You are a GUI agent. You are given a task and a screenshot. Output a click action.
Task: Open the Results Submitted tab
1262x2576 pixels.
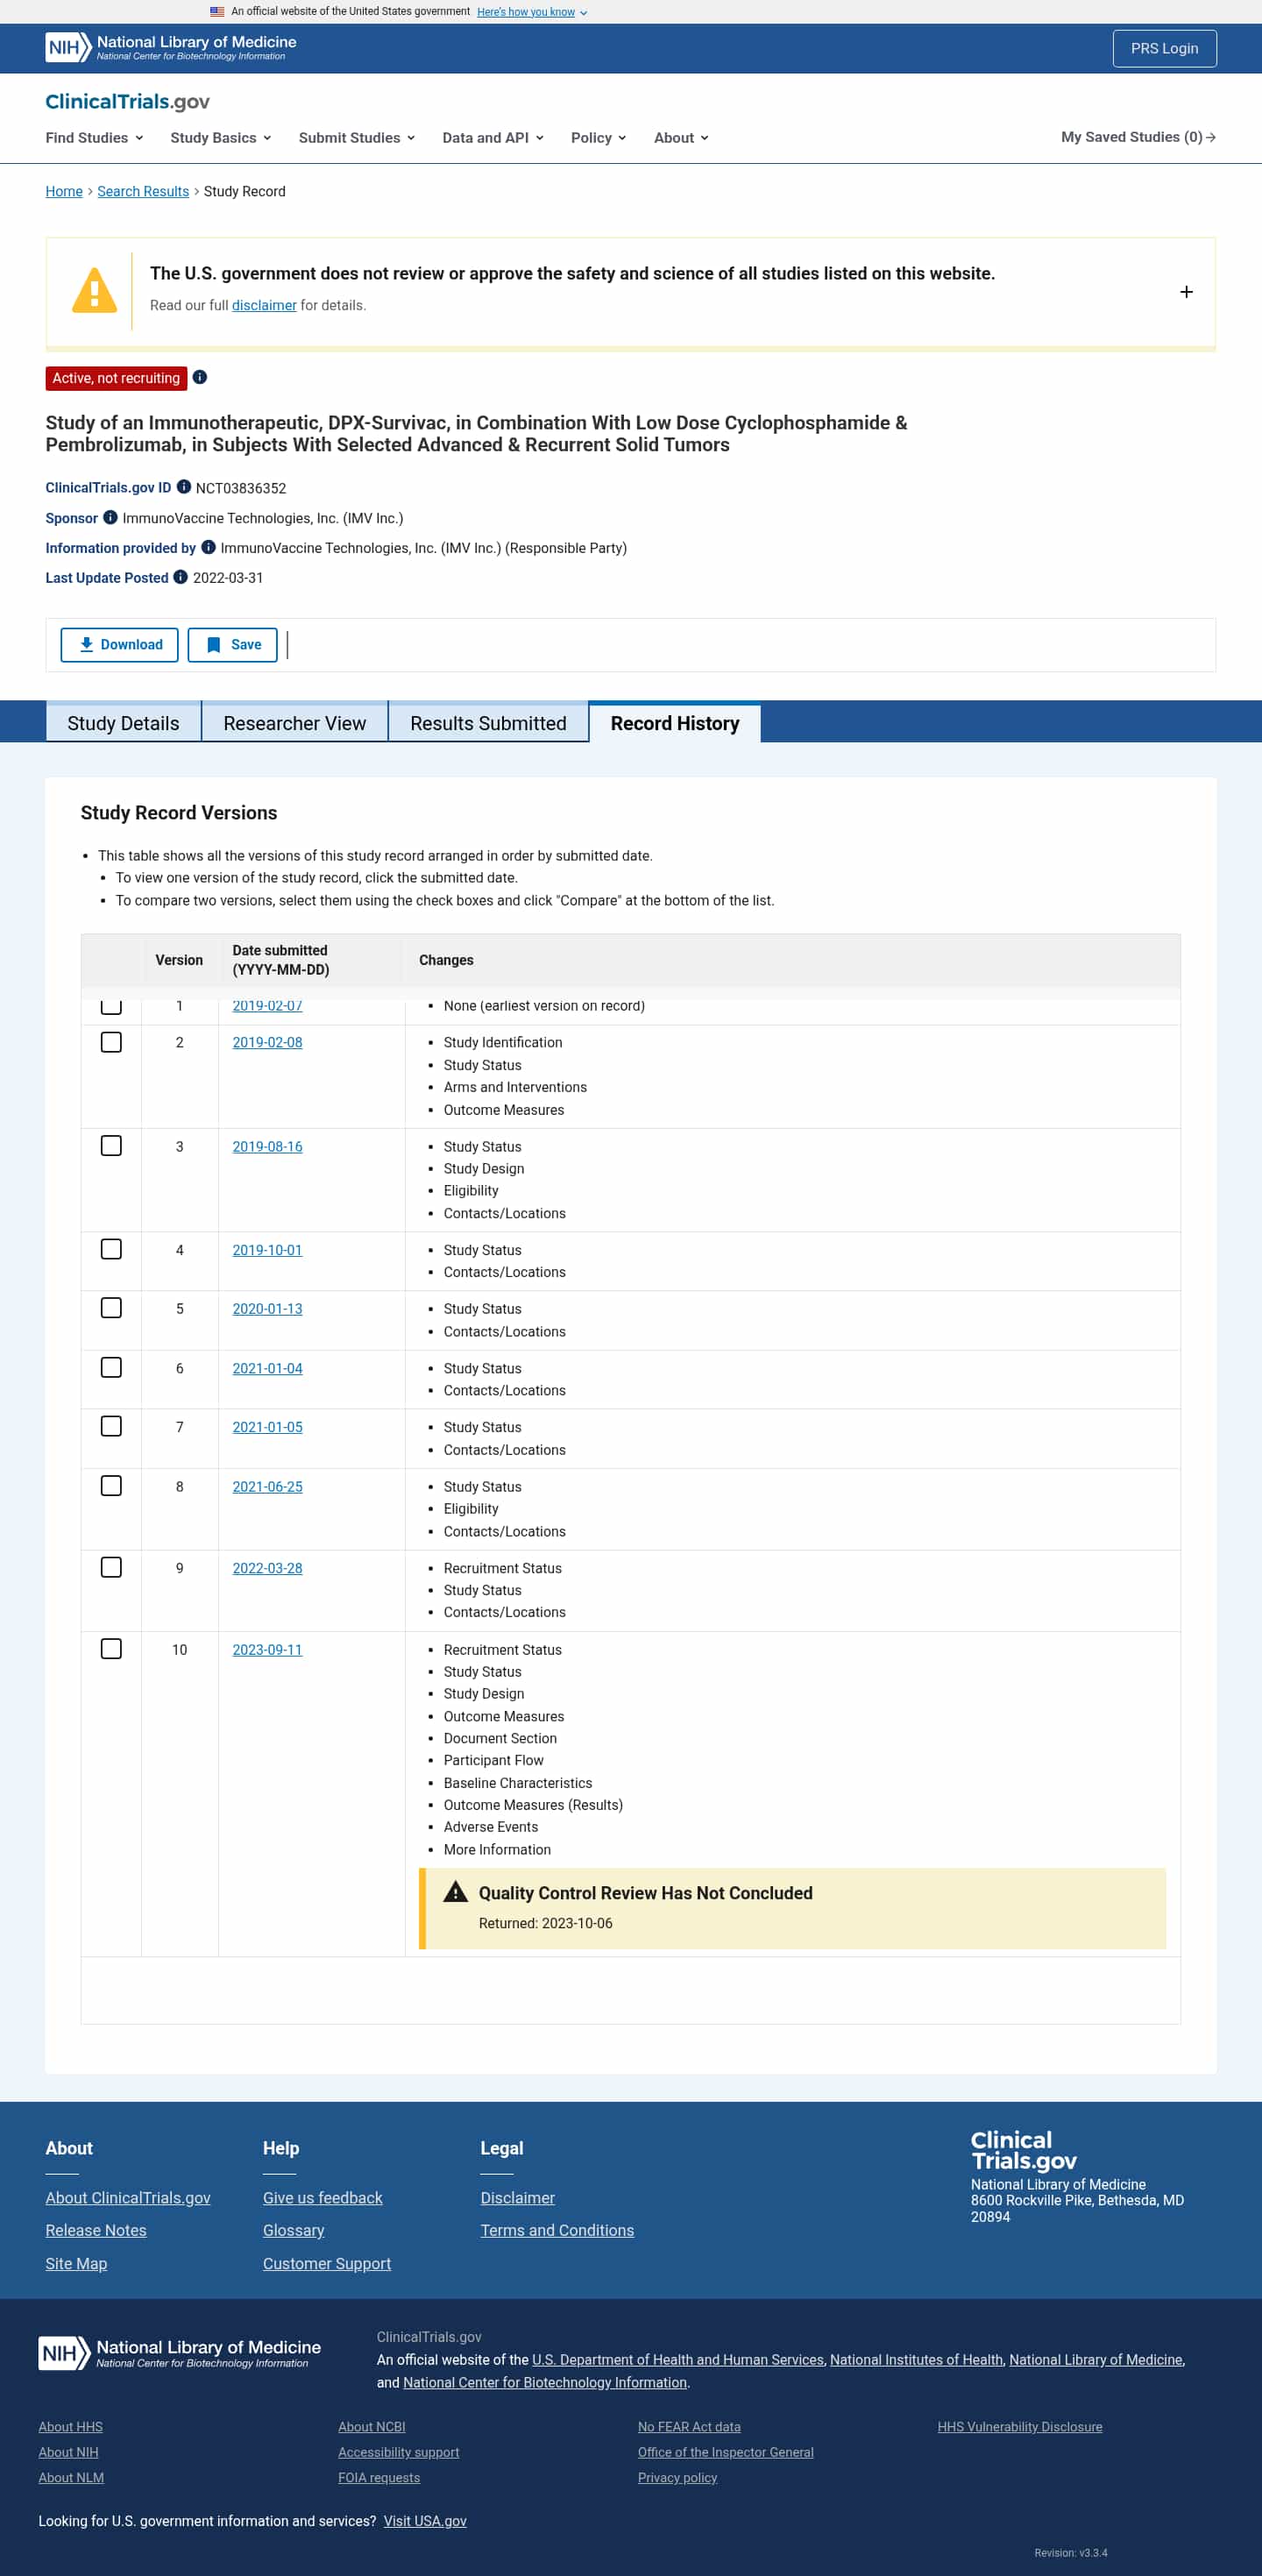[488, 723]
